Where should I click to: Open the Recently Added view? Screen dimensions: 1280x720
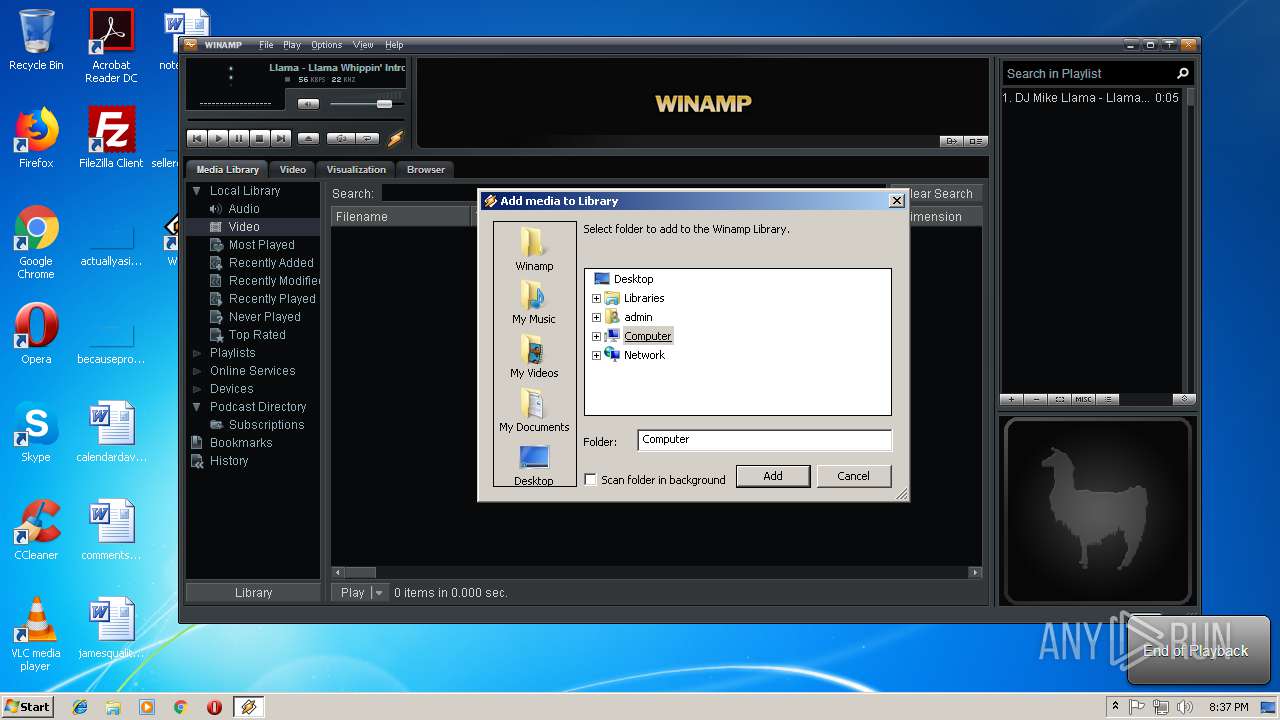click(x=271, y=263)
